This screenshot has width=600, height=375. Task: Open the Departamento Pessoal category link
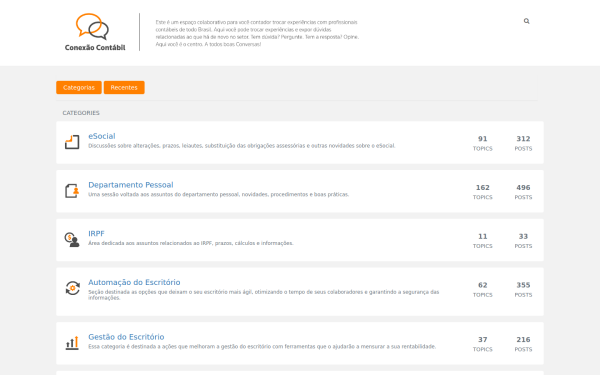point(131,185)
